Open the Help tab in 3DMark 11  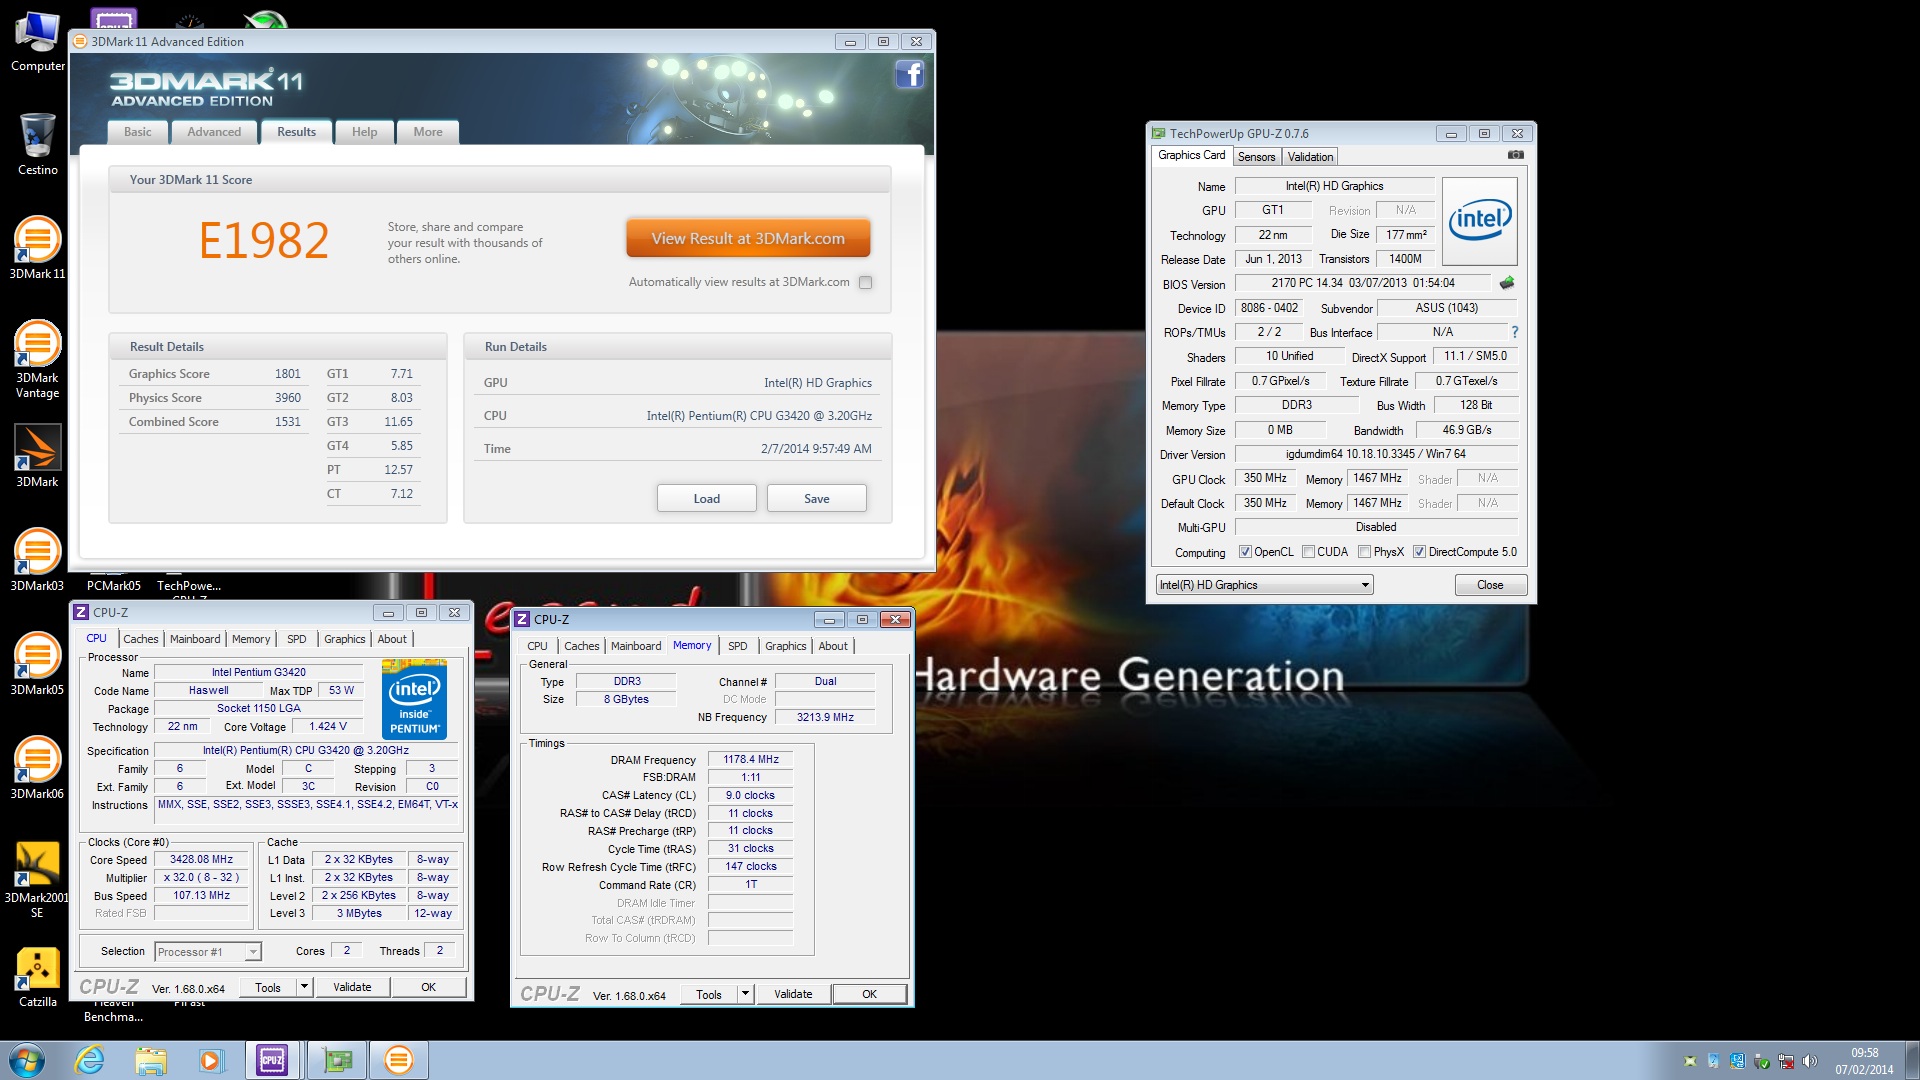coord(365,132)
